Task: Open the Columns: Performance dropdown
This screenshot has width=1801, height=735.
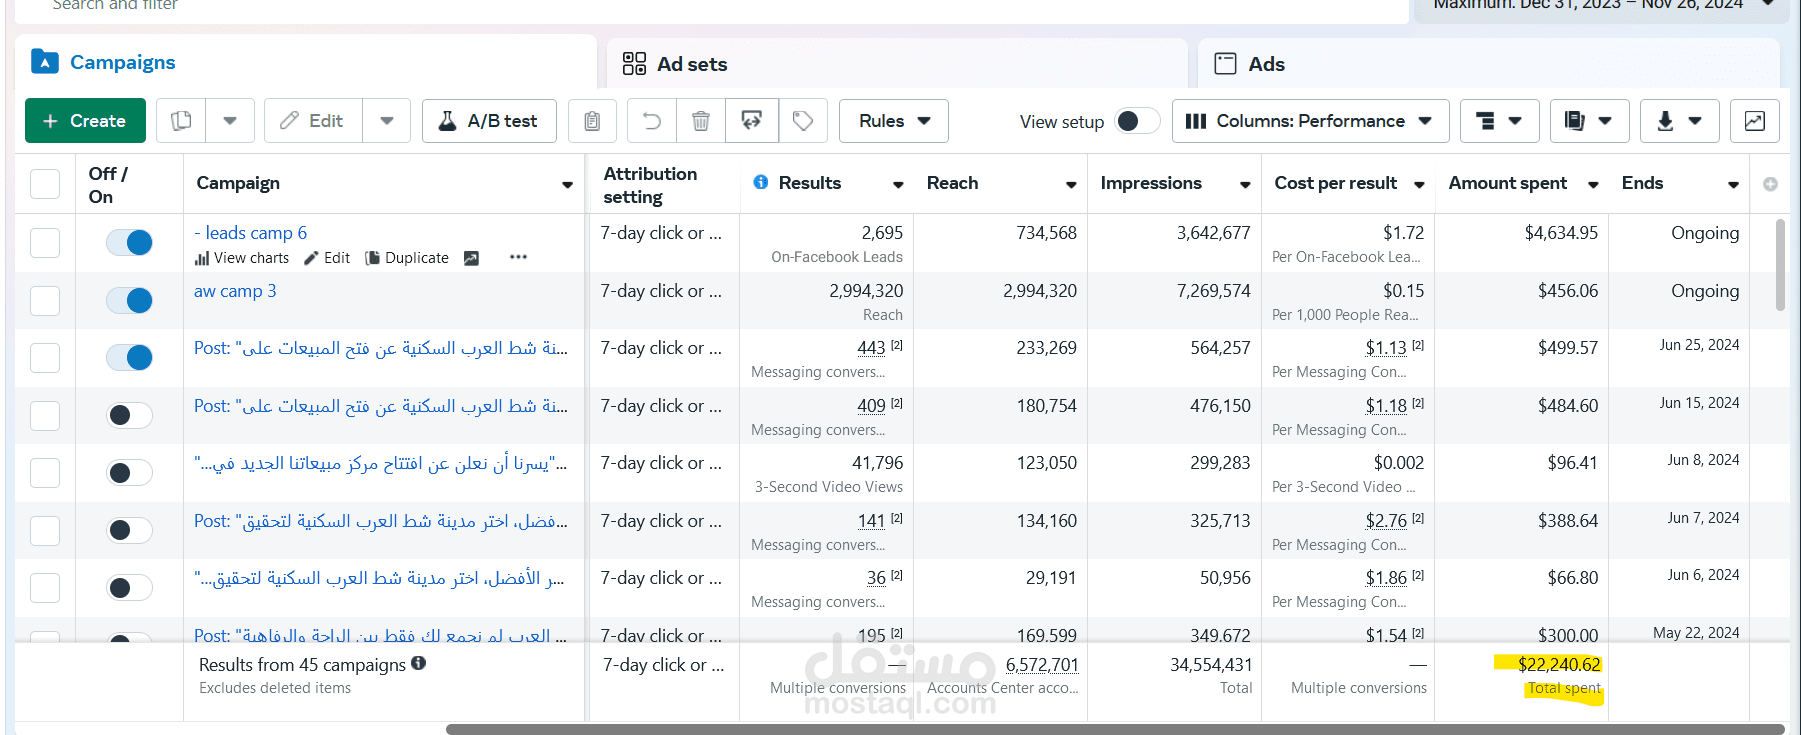Action: click(1310, 121)
